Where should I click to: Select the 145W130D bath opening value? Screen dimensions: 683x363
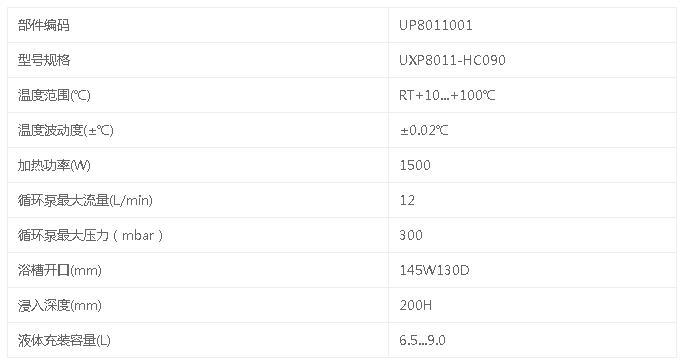434,270
